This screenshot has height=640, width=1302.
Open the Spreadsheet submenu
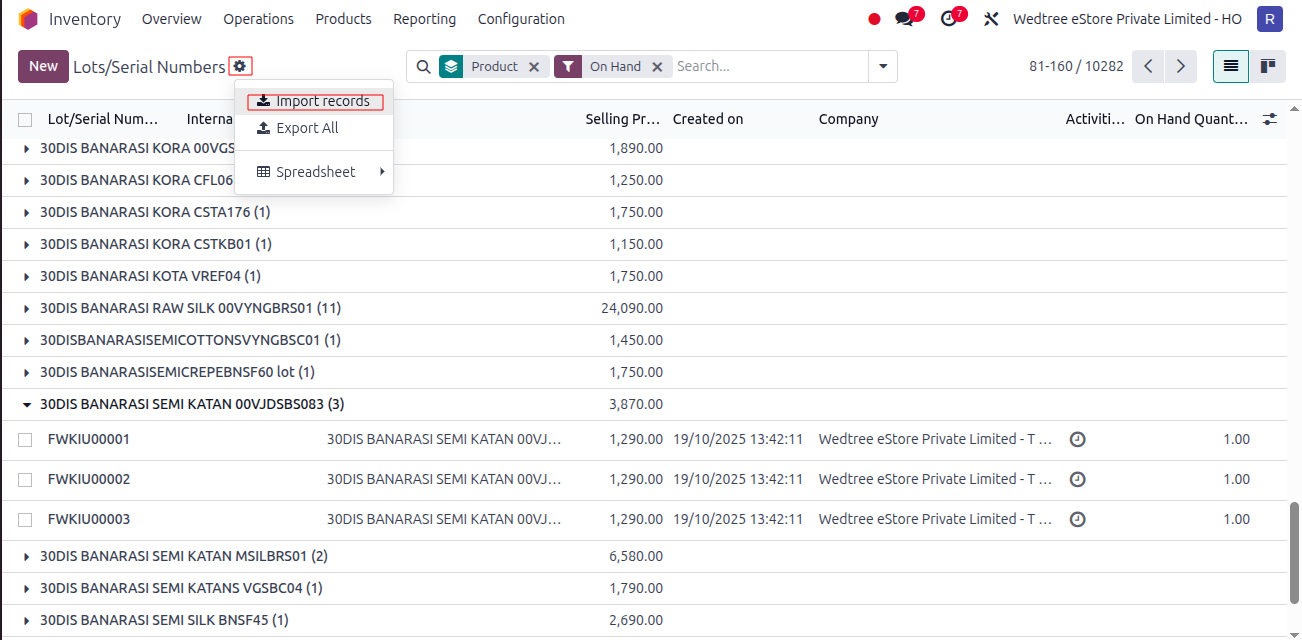(314, 172)
